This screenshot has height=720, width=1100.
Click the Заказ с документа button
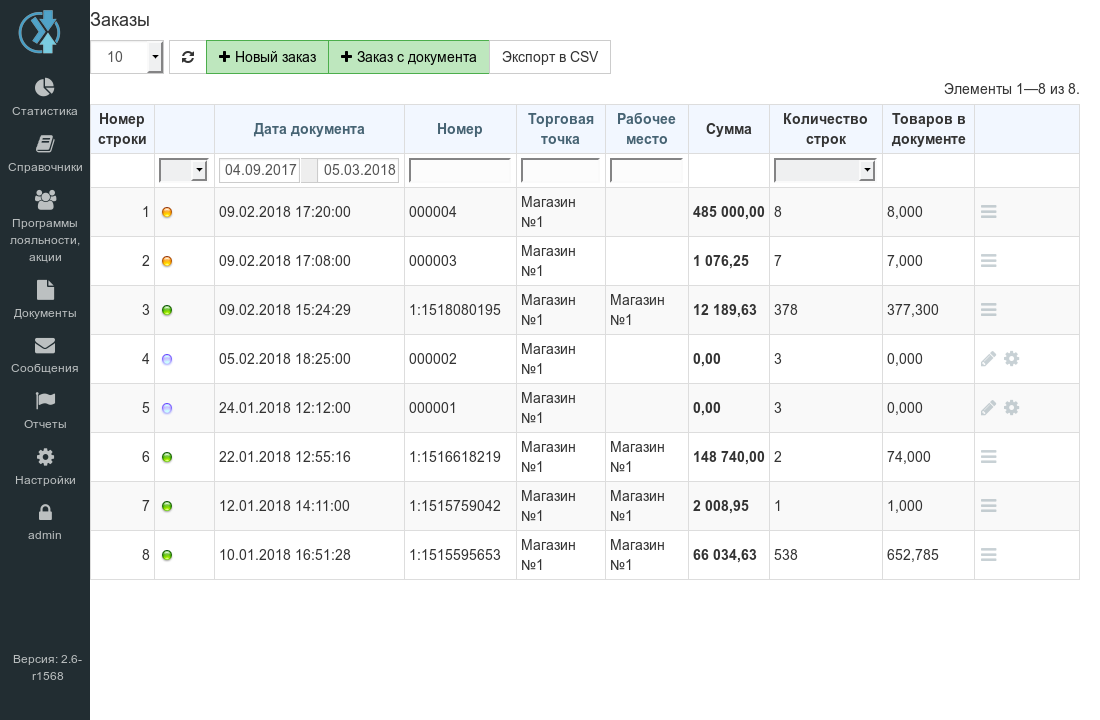tap(409, 57)
